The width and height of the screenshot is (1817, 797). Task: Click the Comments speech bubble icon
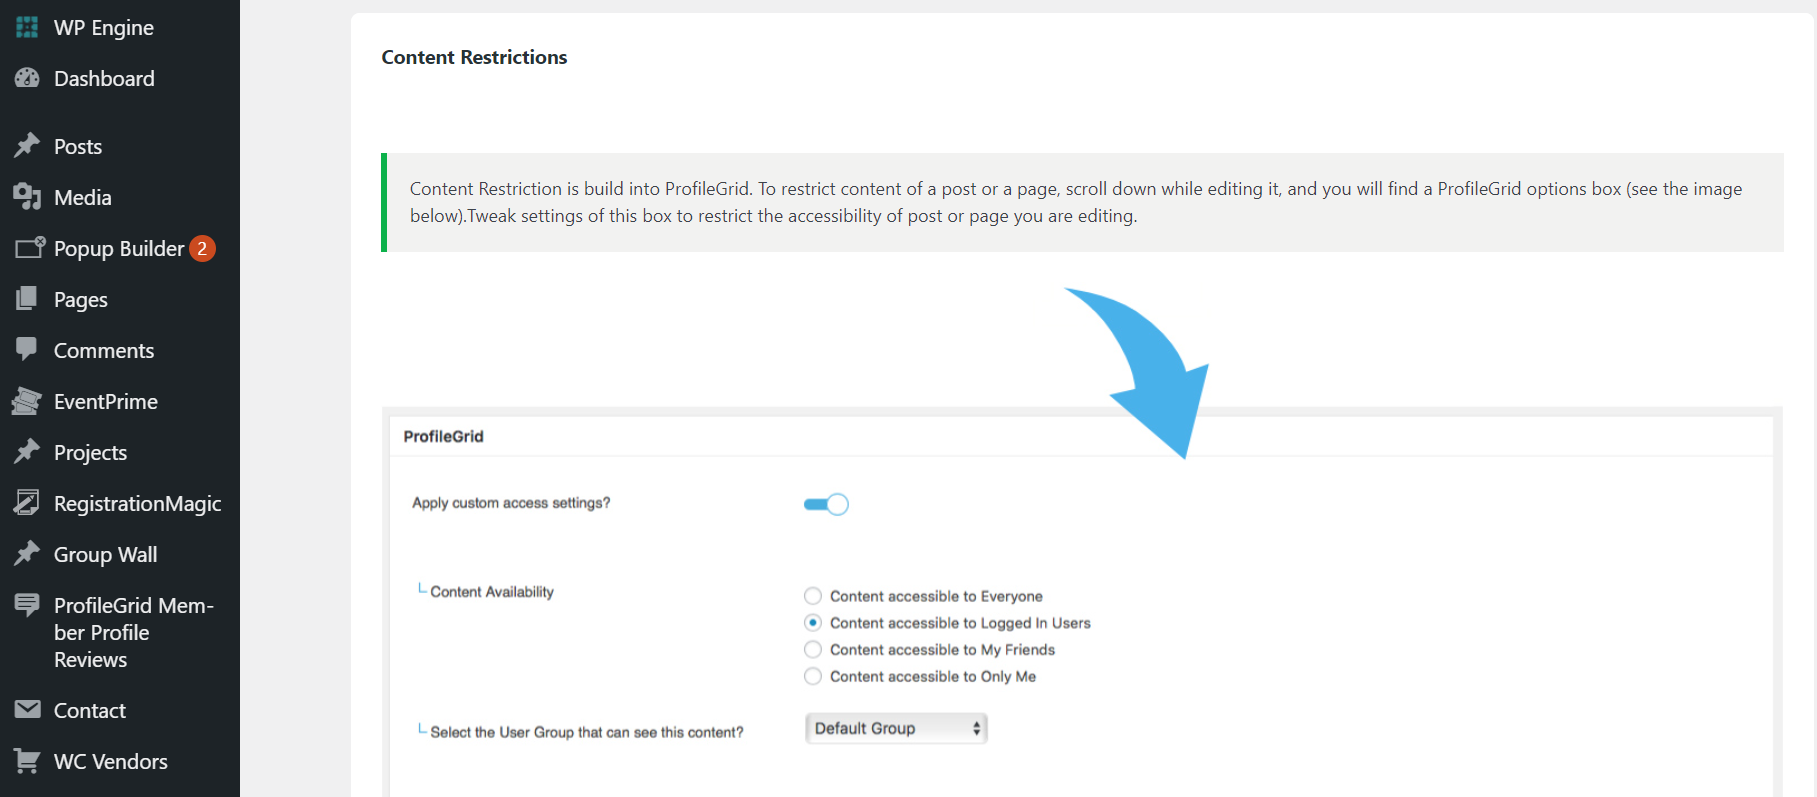tap(27, 349)
